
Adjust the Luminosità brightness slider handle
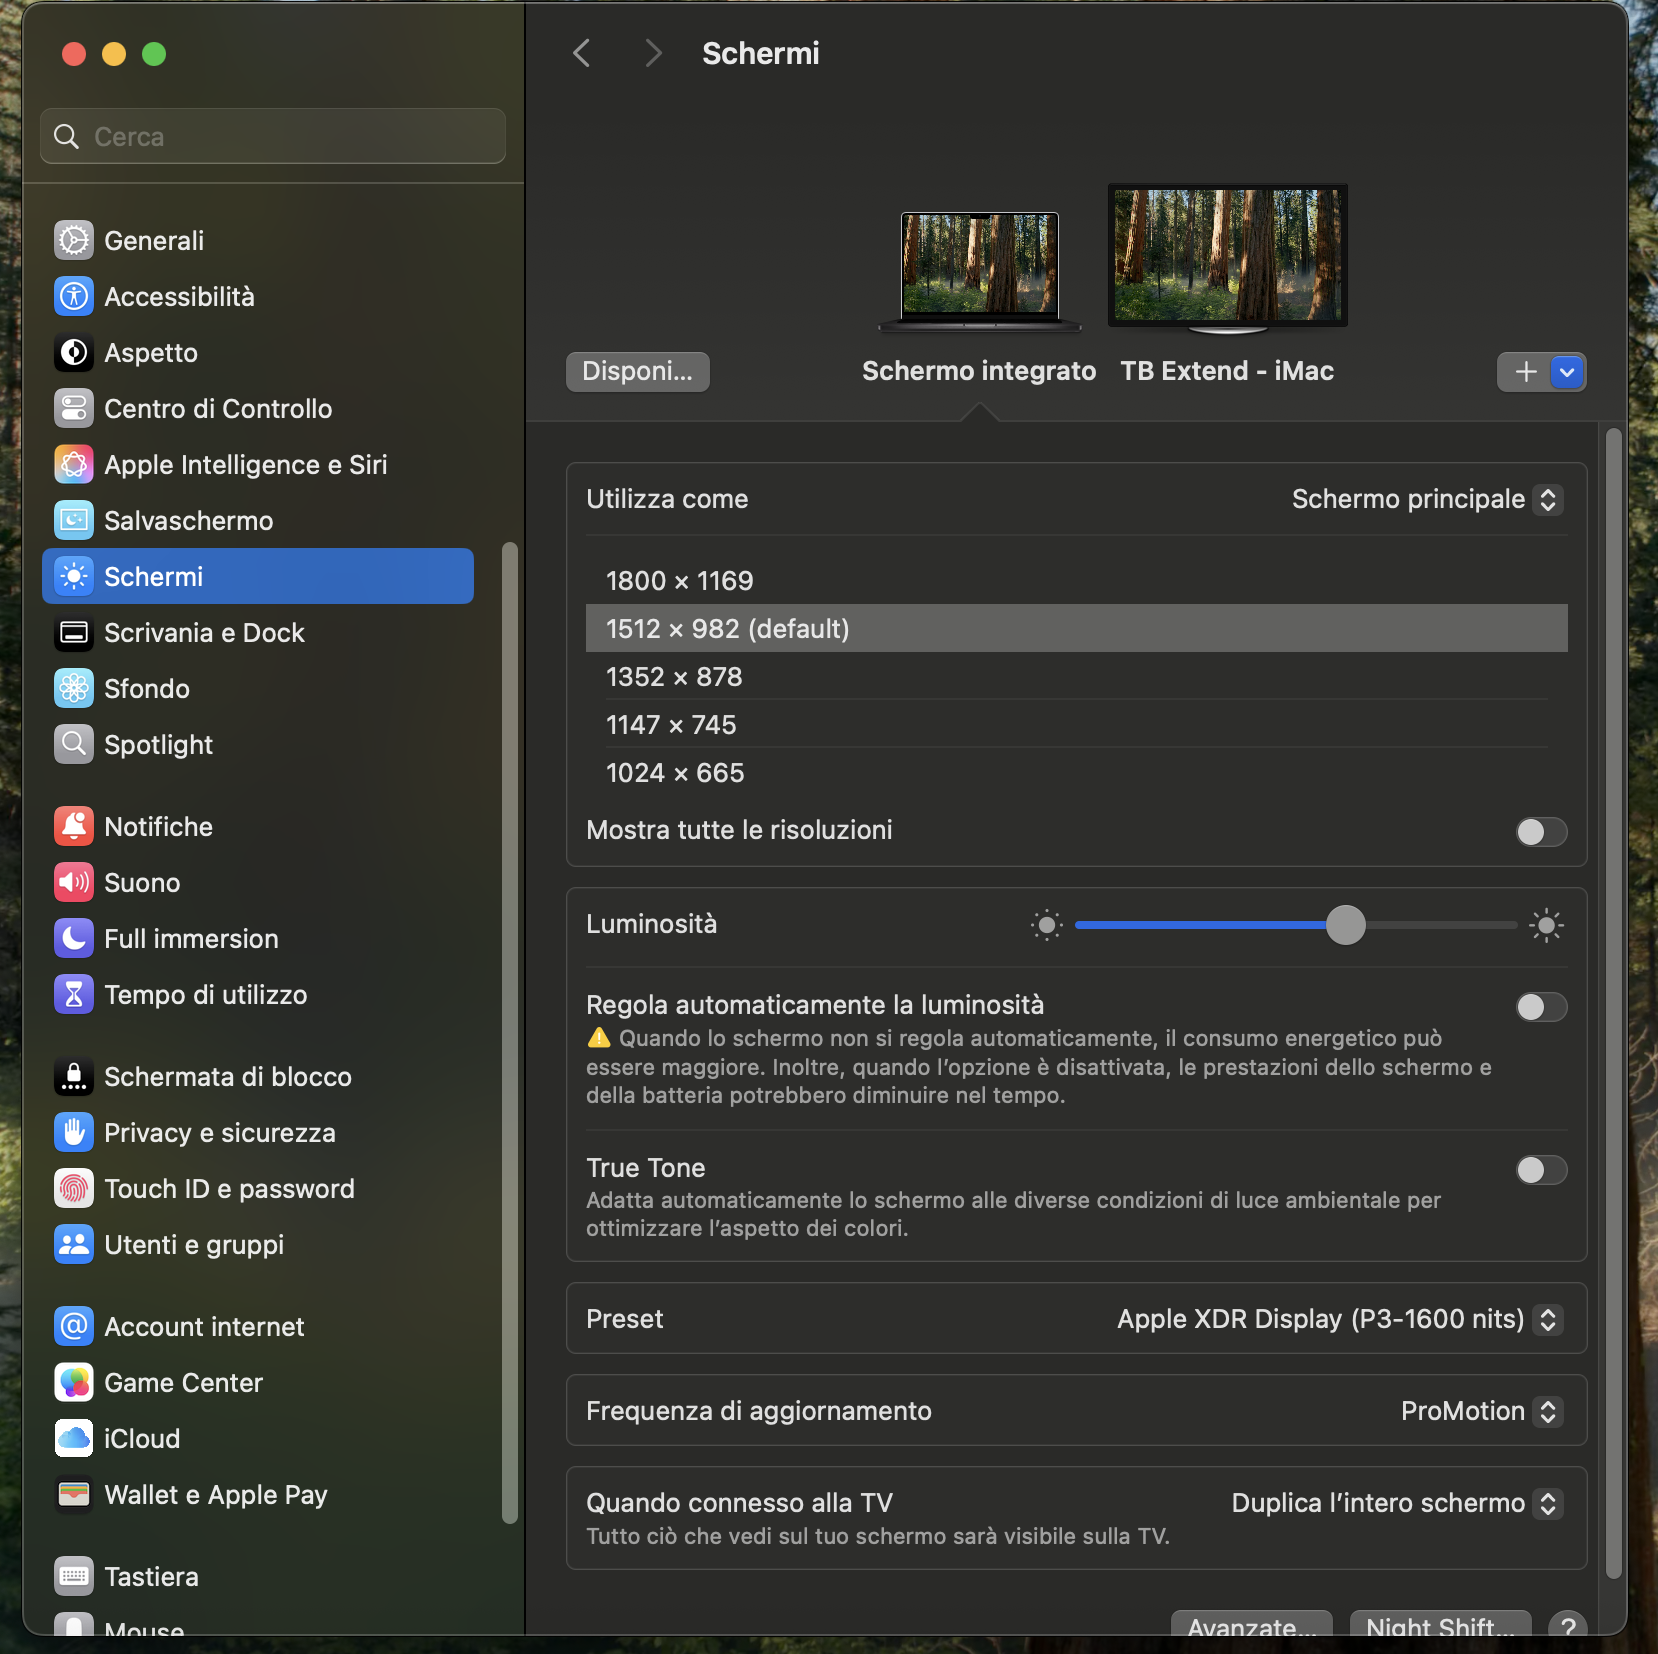[x=1346, y=925]
